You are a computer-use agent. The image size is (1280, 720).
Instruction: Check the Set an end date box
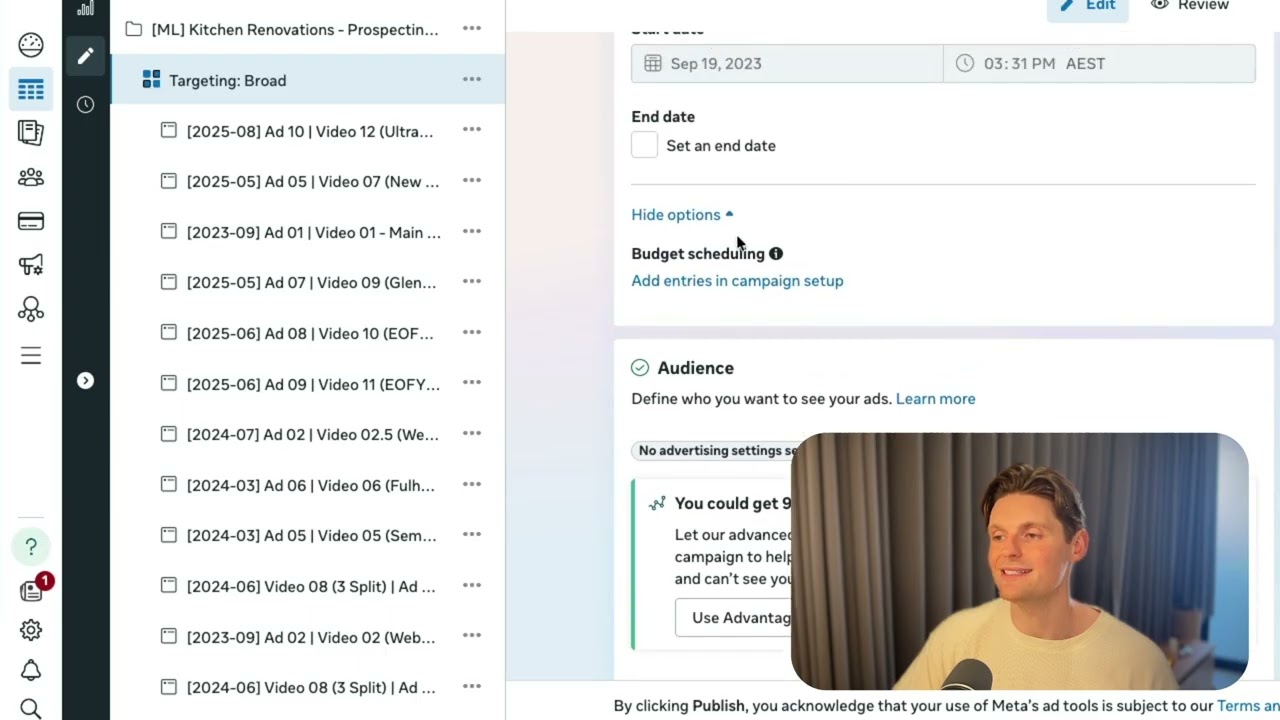coord(645,145)
